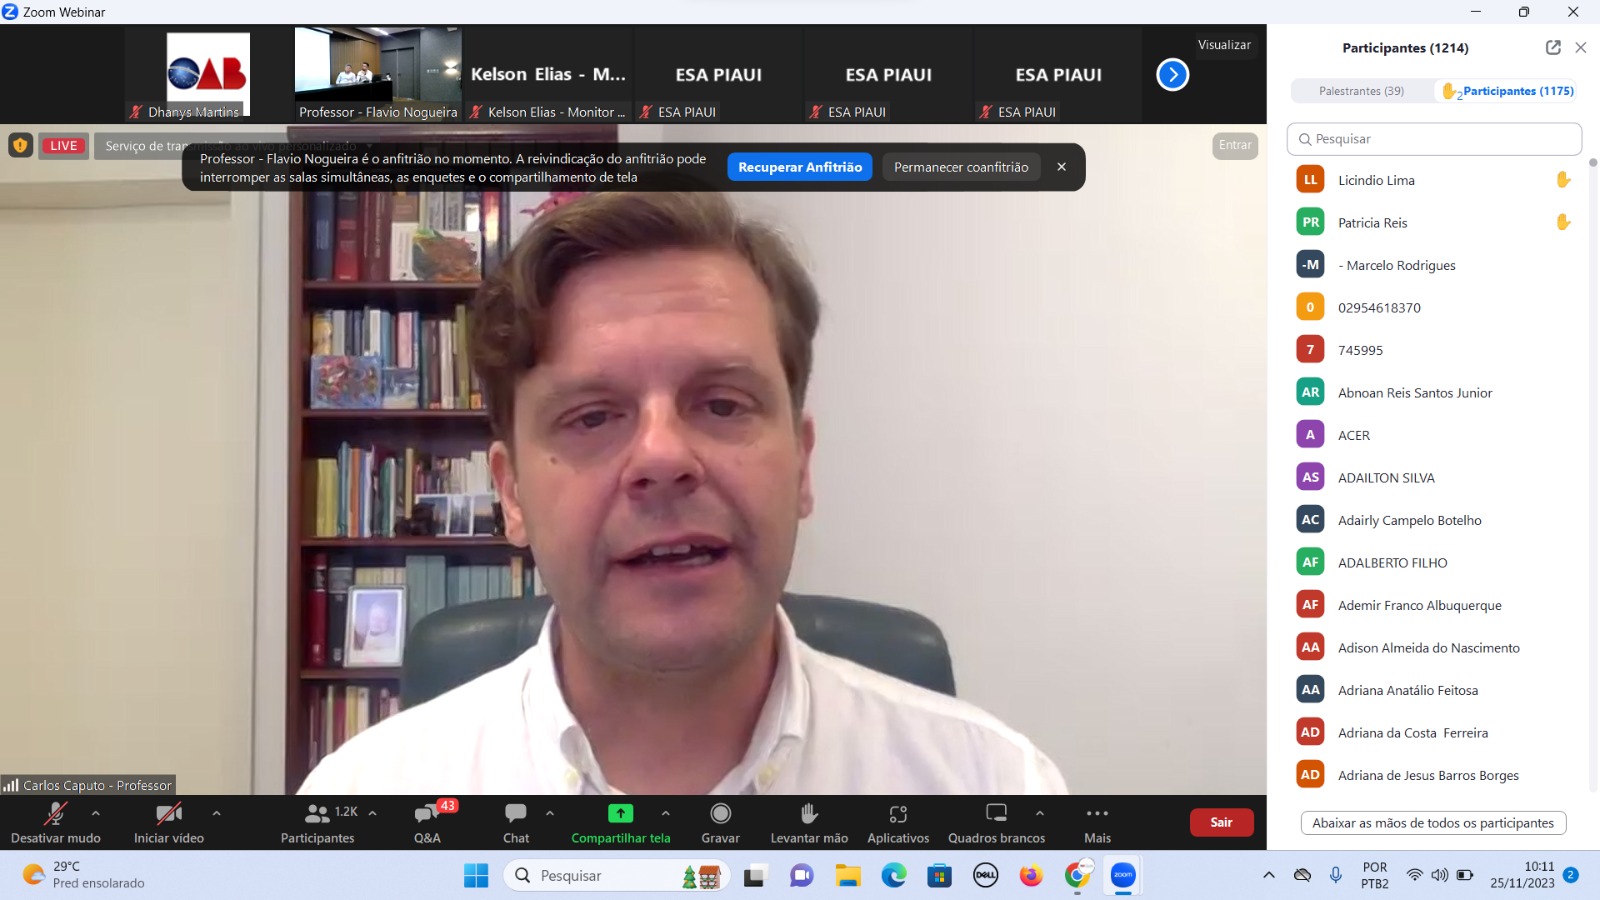Screen dimensions: 1600x900
Task: Click Abaixar as mãos de todos os participantes
Action: tap(1432, 823)
